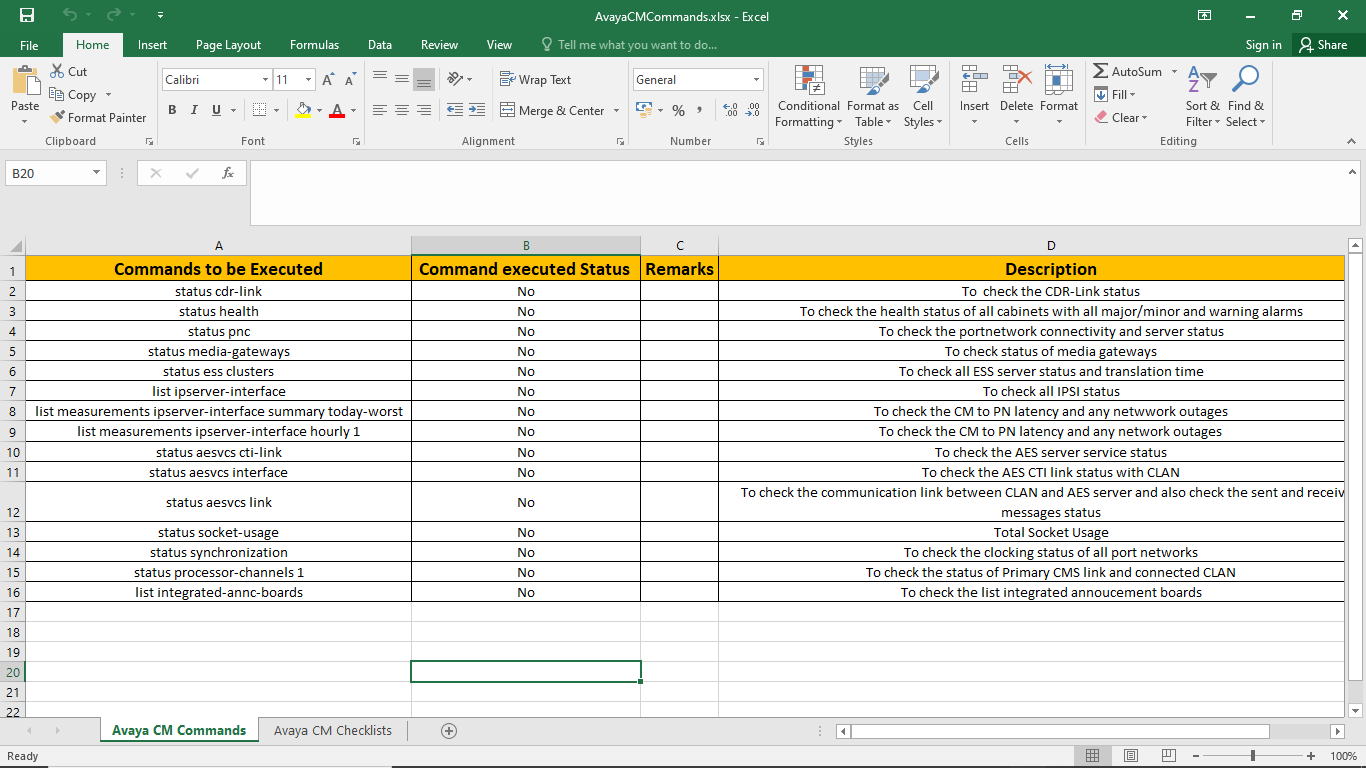Click Tell me what you want to do box

tap(628, 45)
